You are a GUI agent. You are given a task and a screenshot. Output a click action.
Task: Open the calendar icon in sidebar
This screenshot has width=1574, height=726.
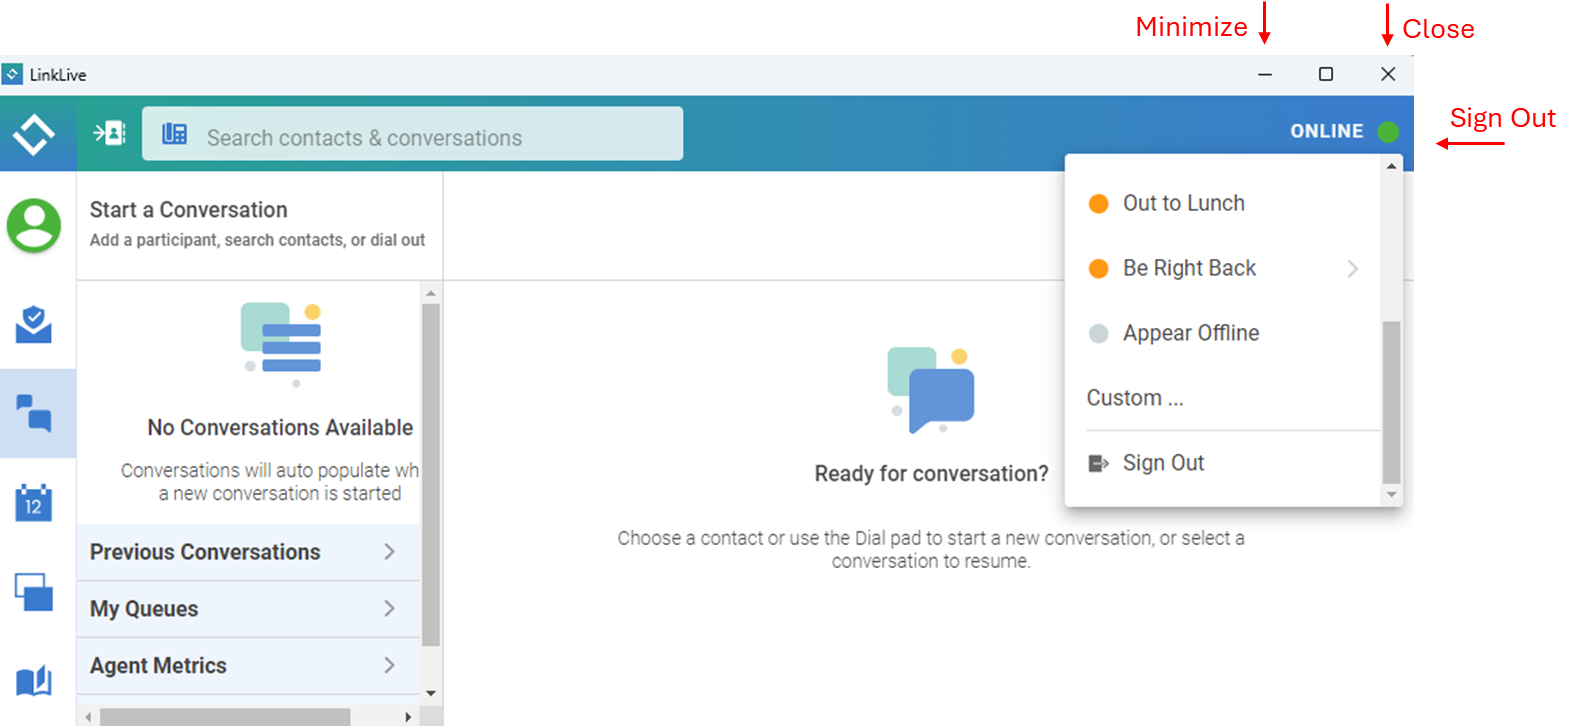[x=34, y=502]
